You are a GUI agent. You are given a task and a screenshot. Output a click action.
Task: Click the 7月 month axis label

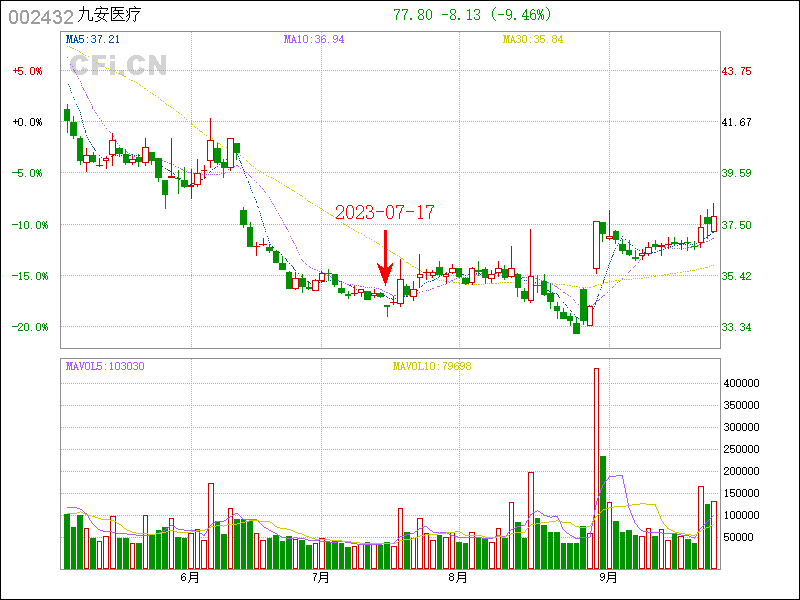[320, 578]
